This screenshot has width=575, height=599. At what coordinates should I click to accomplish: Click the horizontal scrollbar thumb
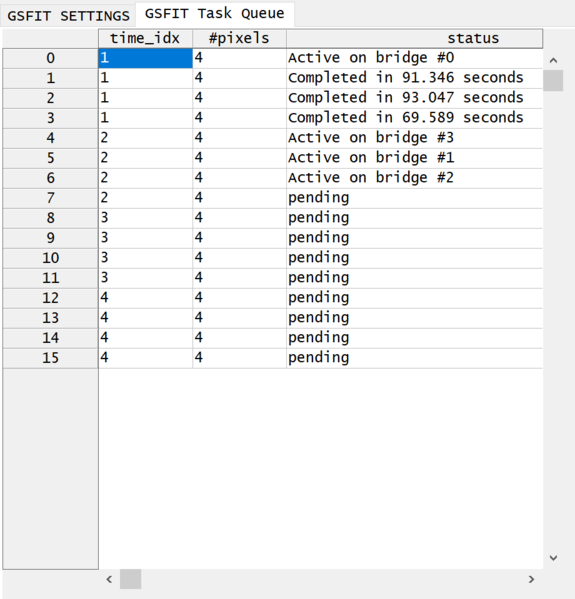coord(131,579)
